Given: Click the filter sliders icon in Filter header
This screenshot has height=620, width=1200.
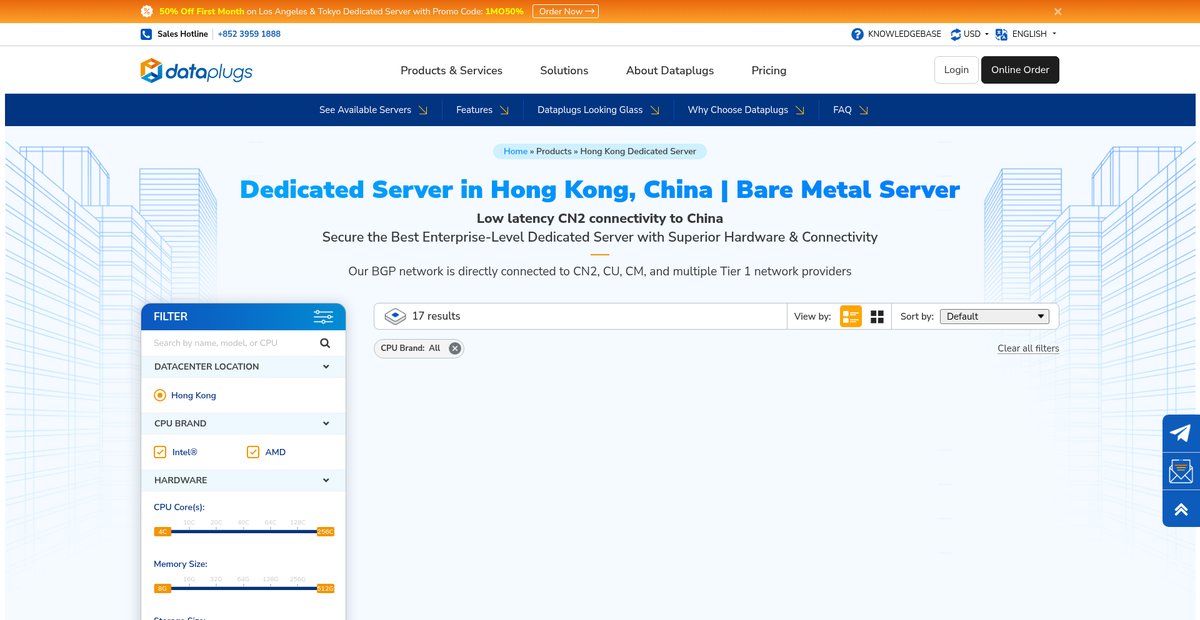Looking at the screenshot, I should [323, 316].
